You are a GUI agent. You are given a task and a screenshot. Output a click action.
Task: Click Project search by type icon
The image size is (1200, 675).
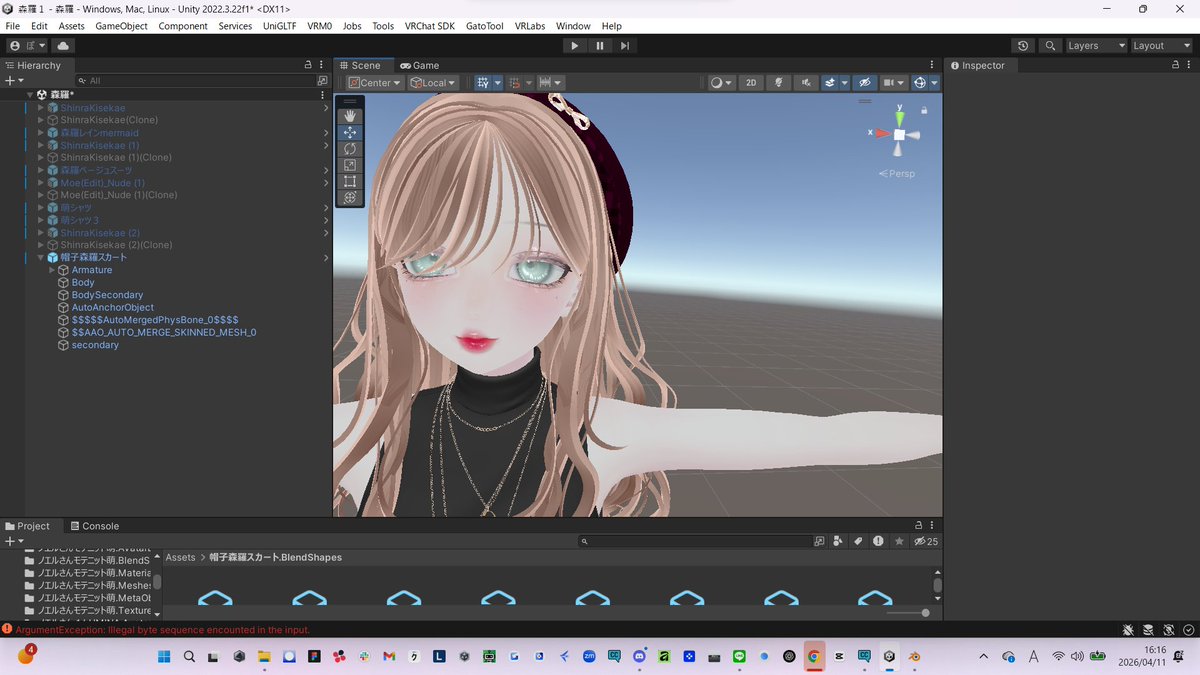838,541
